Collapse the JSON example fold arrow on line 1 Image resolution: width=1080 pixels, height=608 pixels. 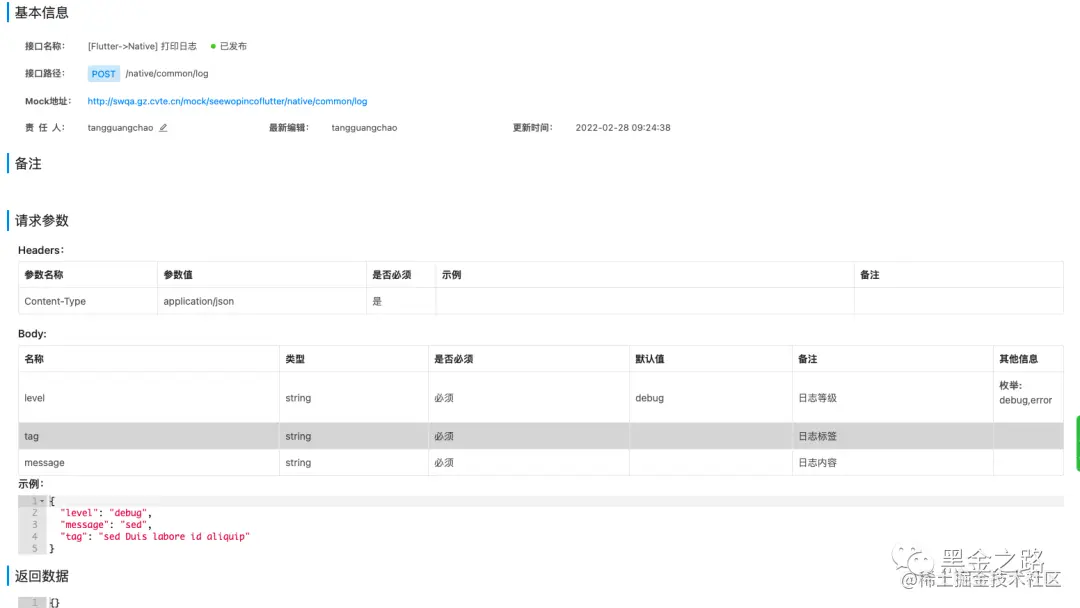pos(42,501)
